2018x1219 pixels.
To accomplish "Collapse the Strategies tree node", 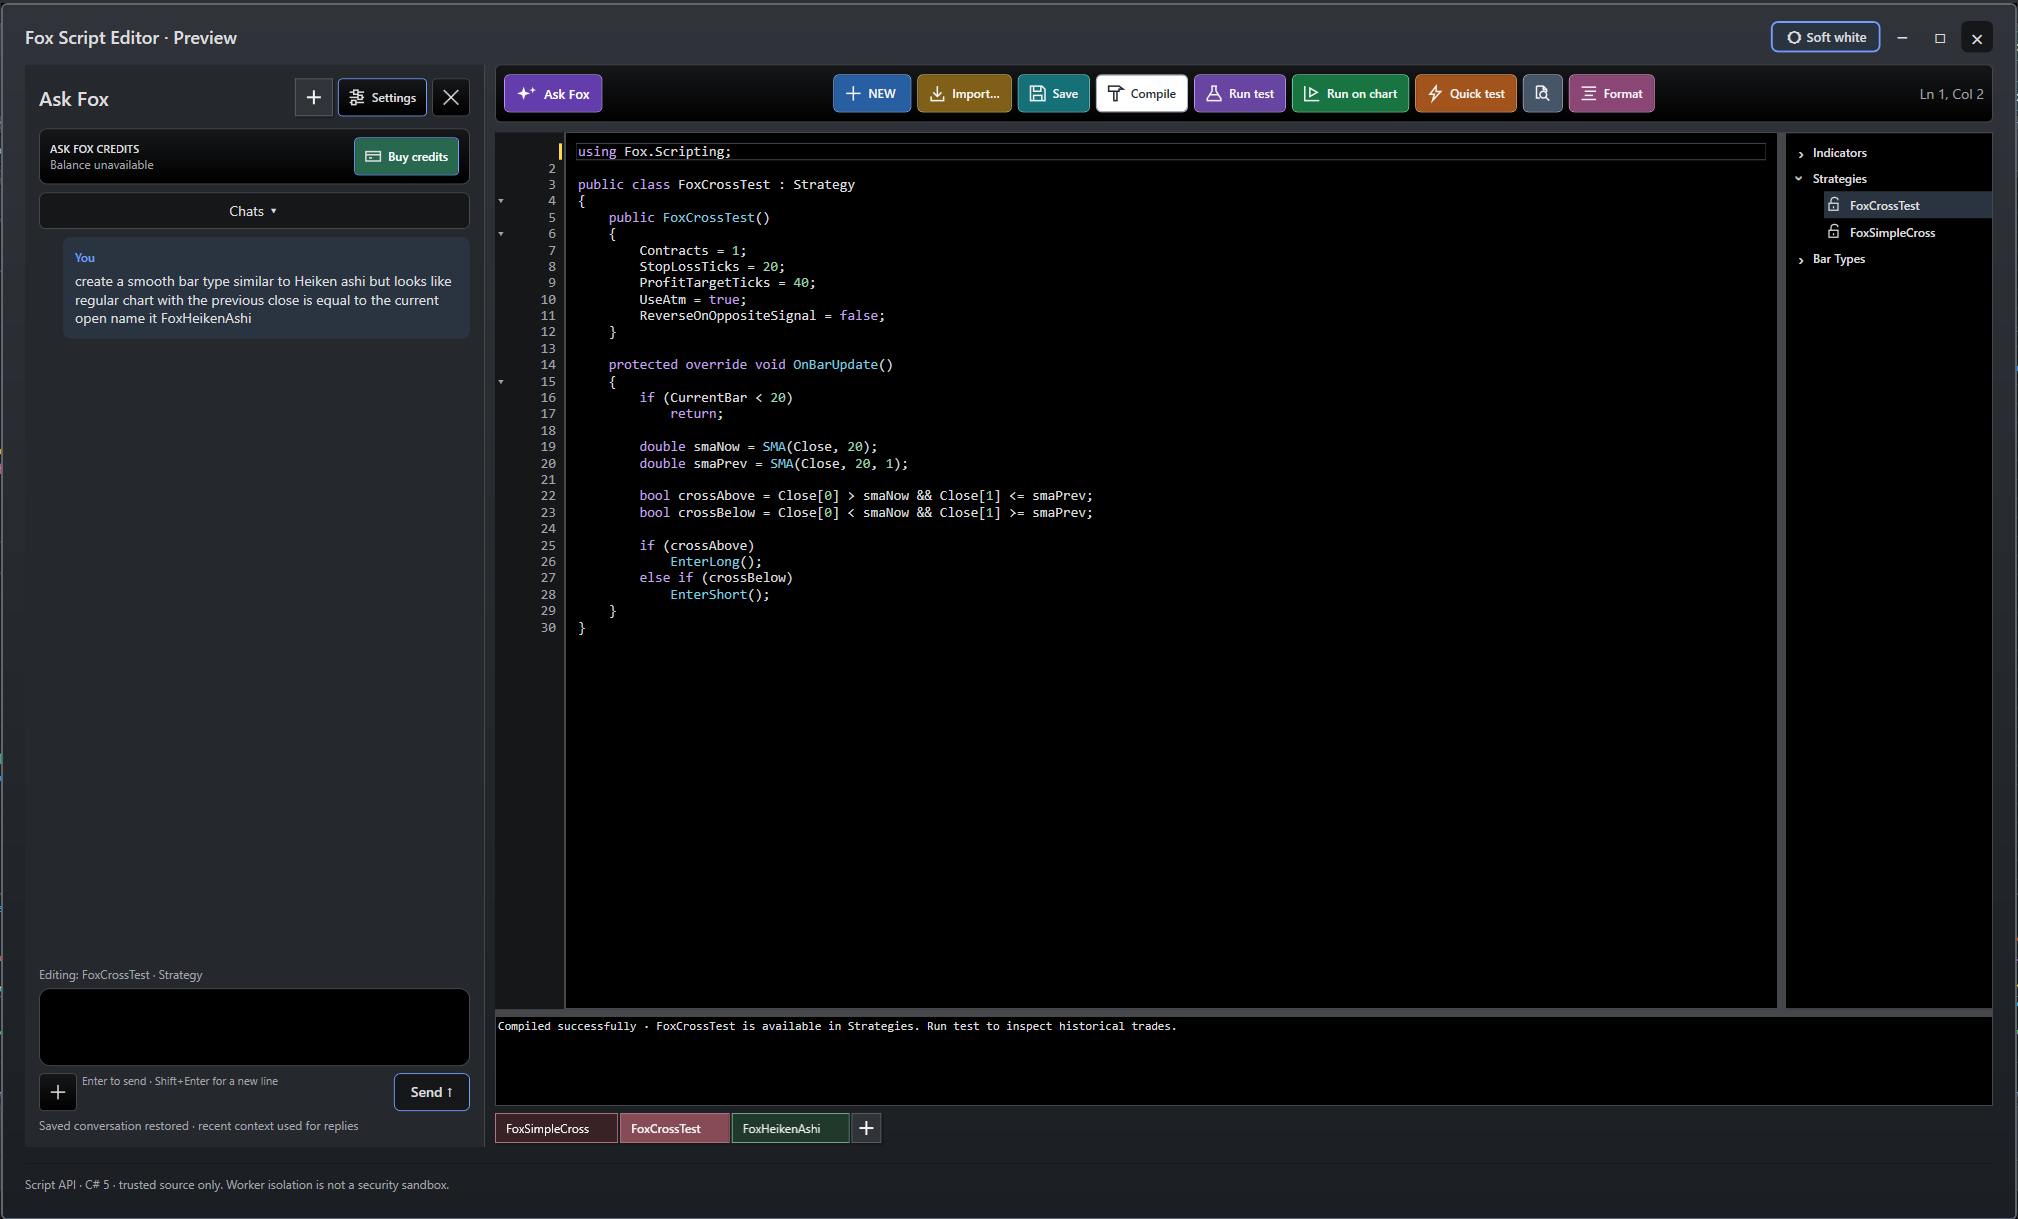I will pyautogui.click(x=1799, y=179).
